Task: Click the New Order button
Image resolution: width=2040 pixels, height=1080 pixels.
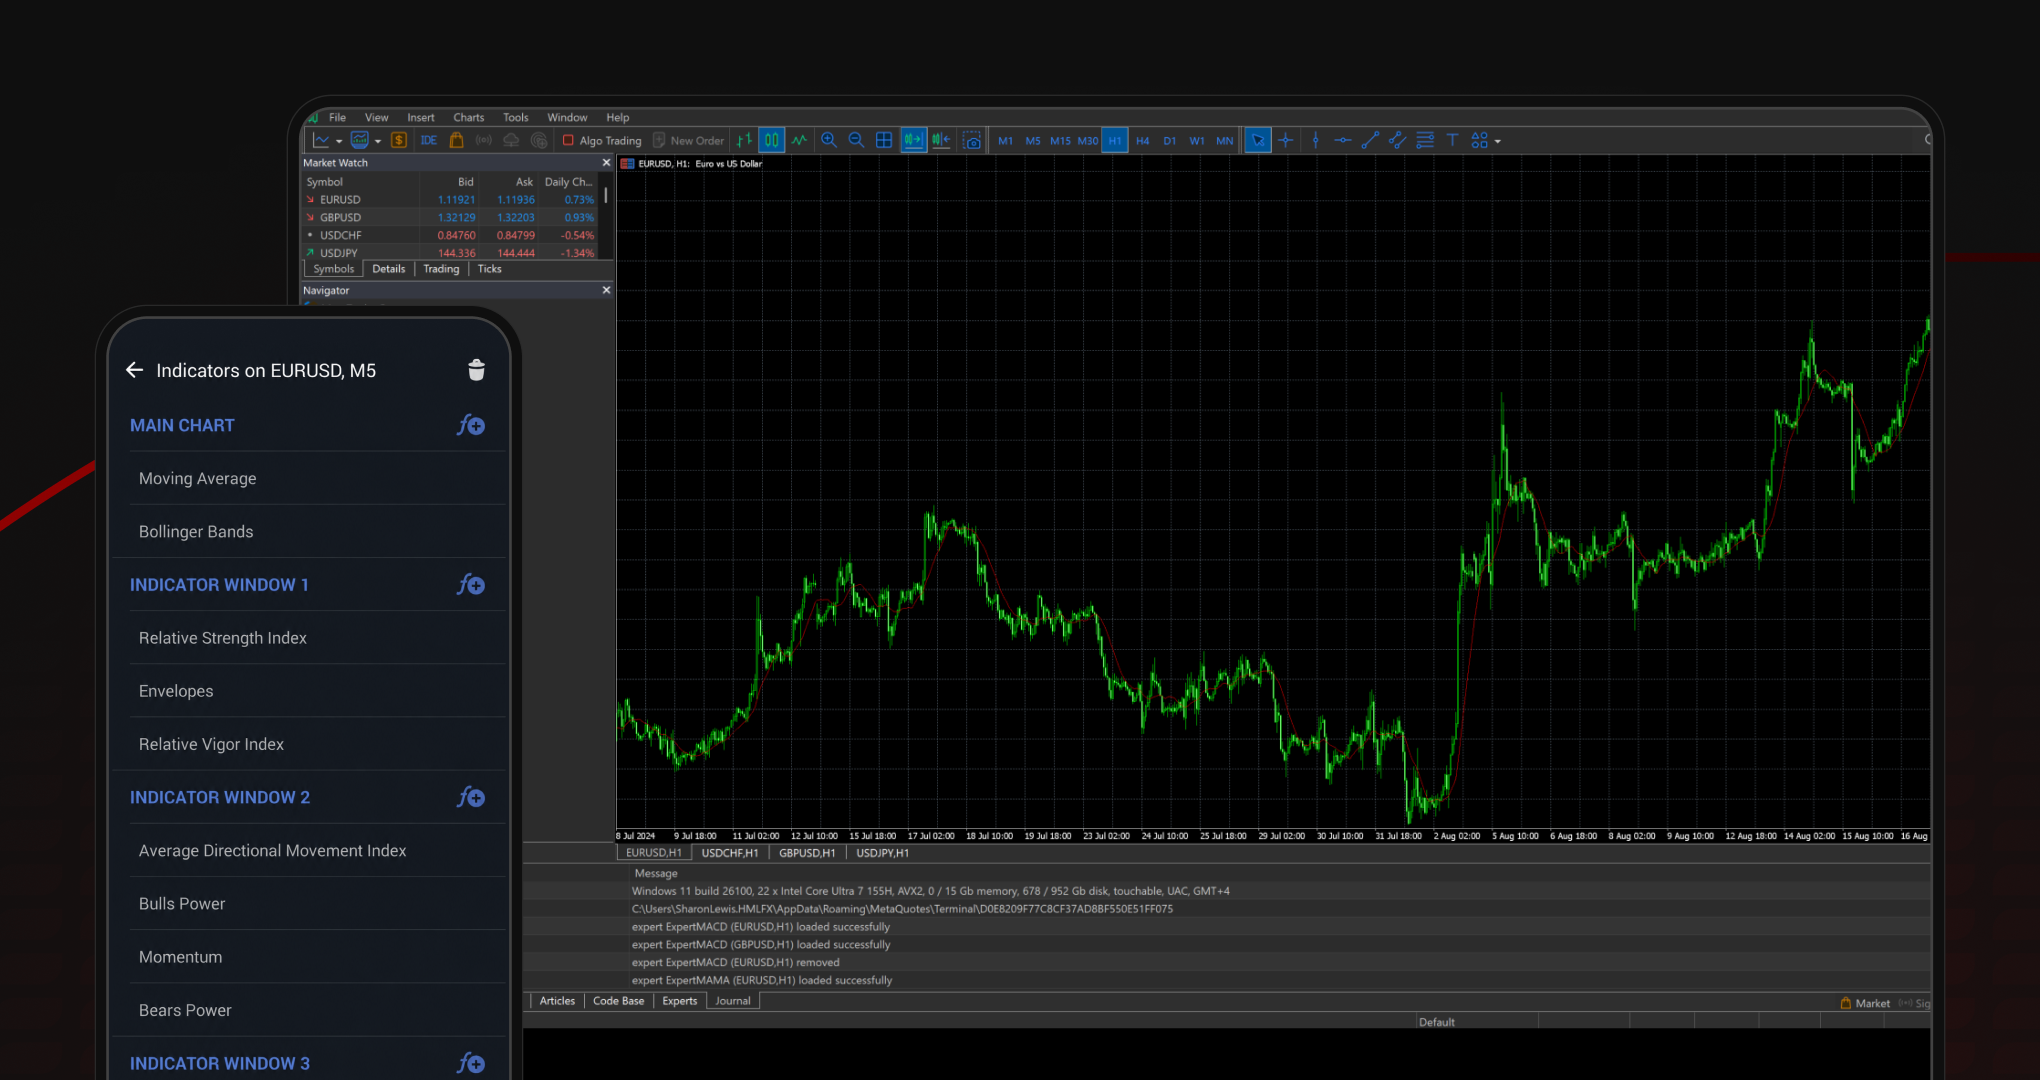Action: [x=688, y=141]
